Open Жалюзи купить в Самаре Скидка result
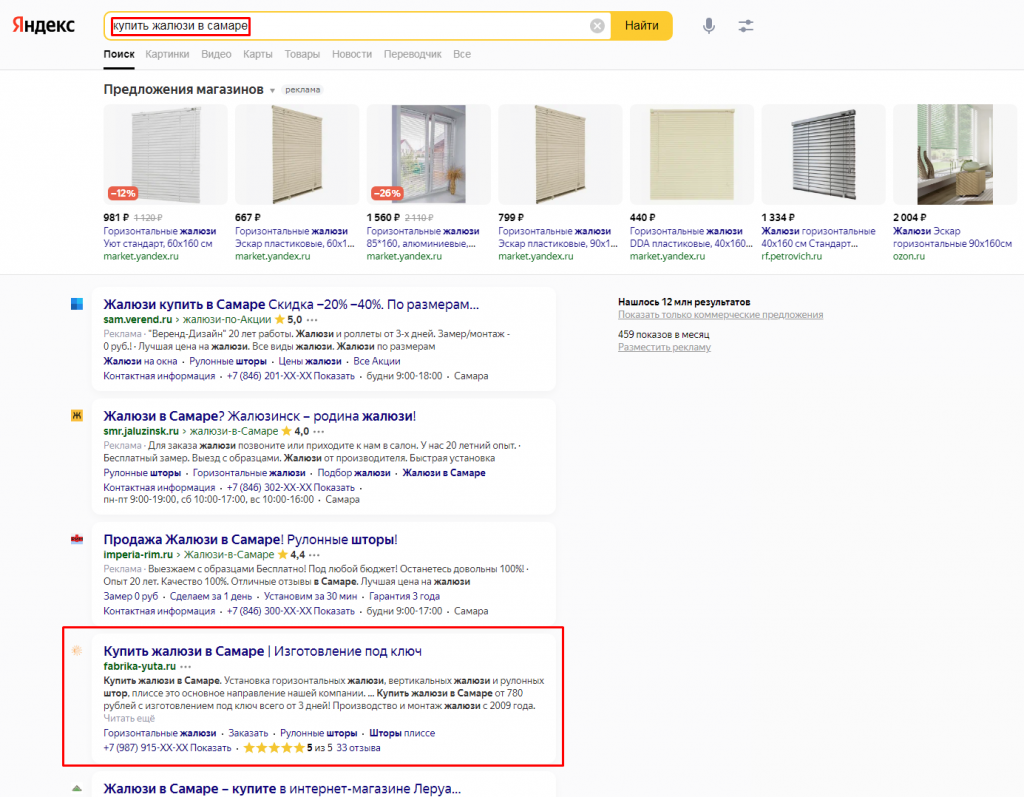Image resolution: width=1024 pixels, height=797 pixels. pos(291,304)
